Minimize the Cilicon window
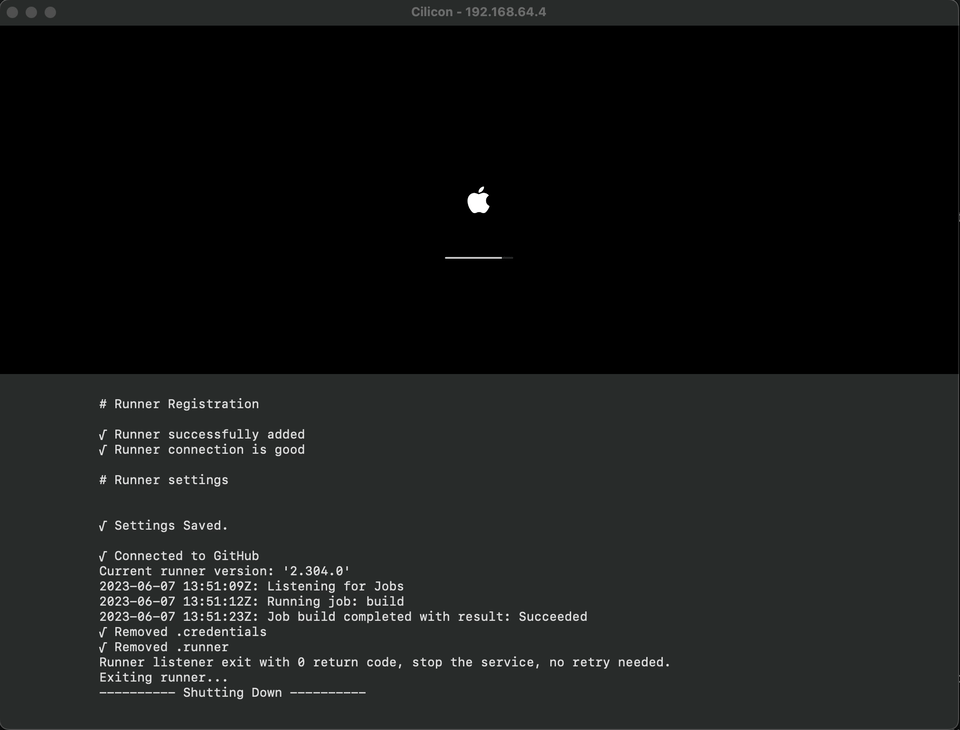The image size is (960, 730). click(x=32, y=12)
